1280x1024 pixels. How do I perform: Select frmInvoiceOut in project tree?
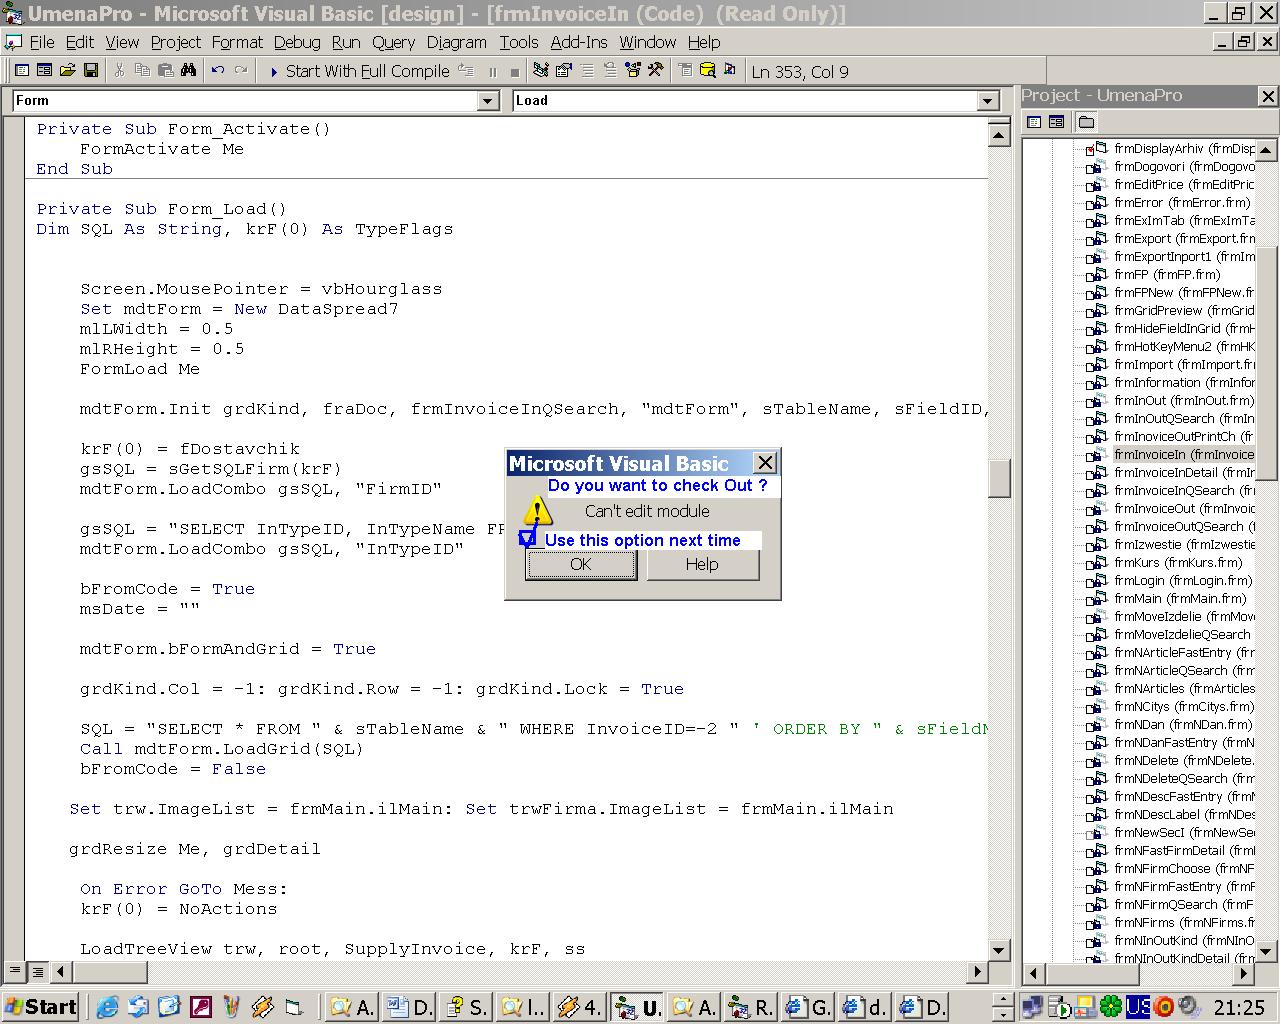pyautogui.click(x=1184, y=508)
